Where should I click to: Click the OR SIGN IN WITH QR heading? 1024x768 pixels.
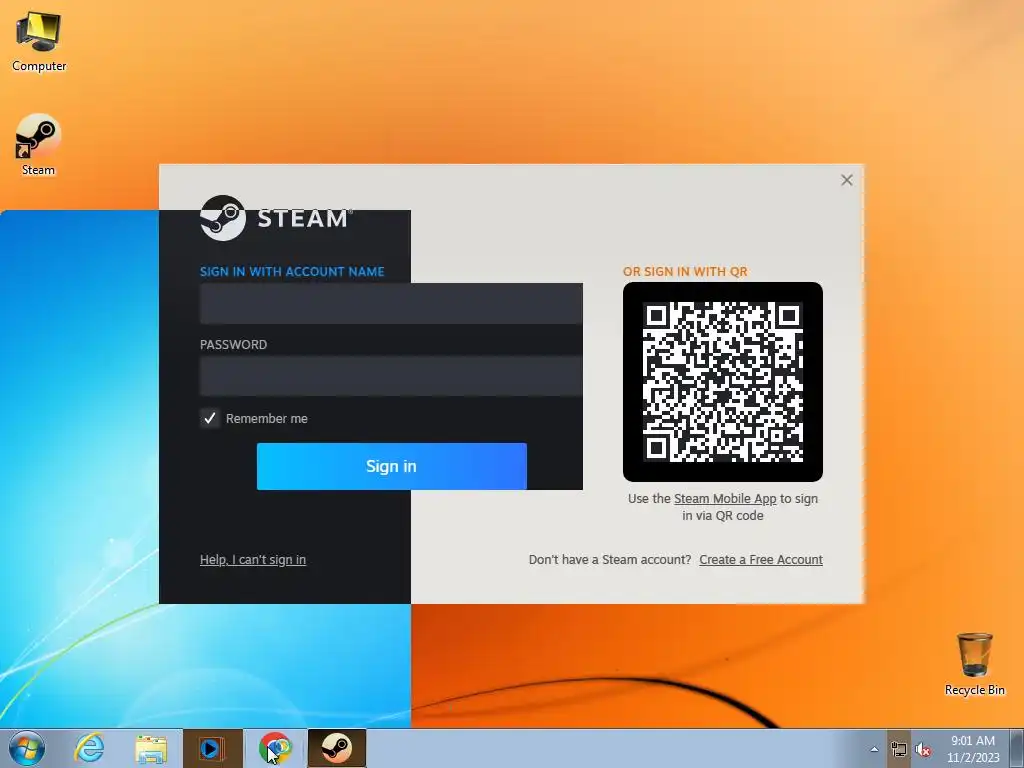tap(685, 272)
